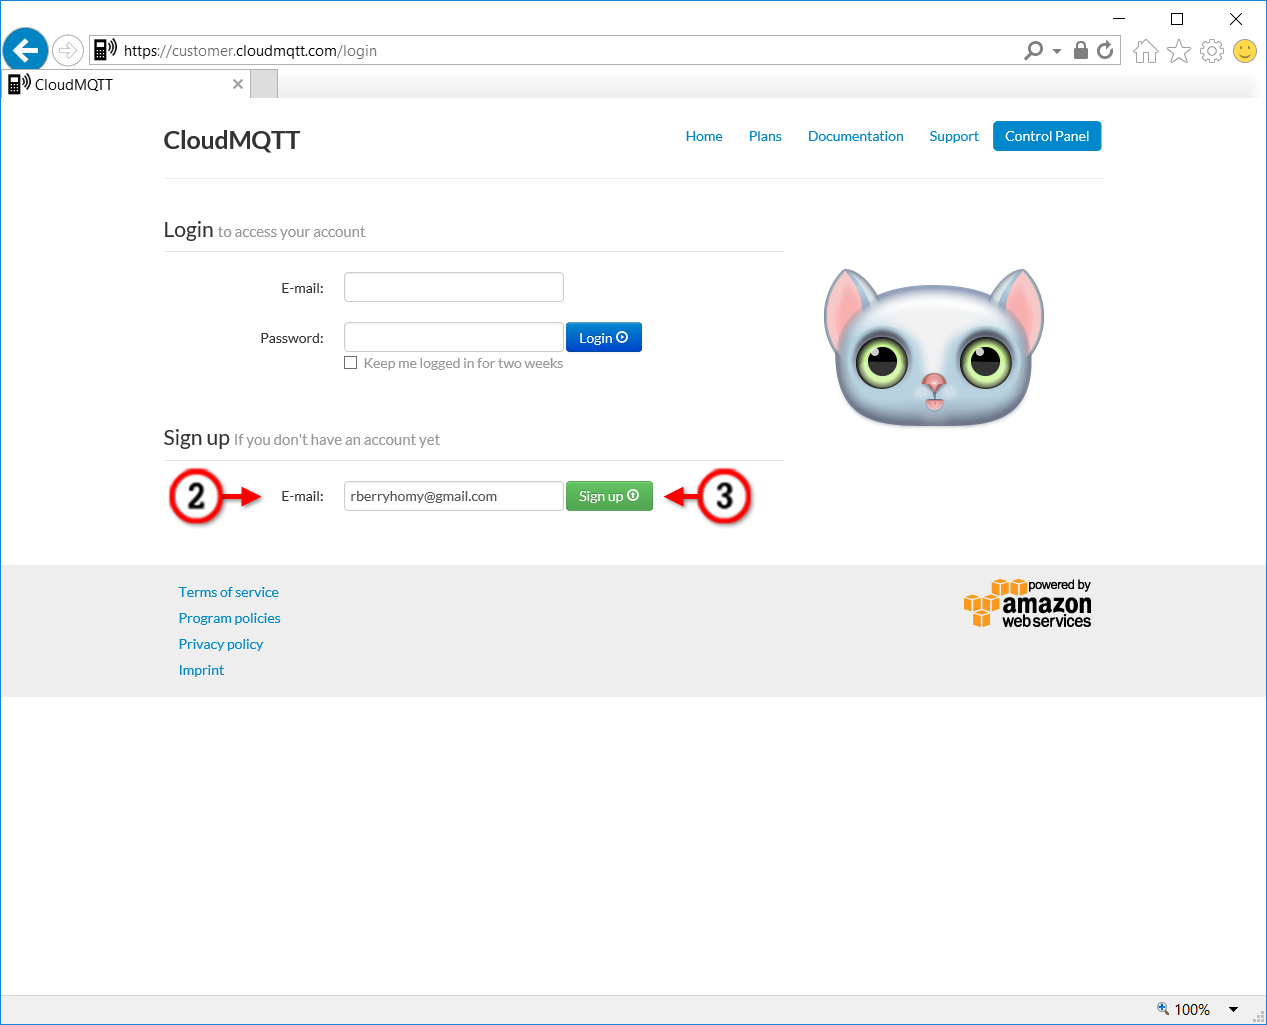Close the browser window
The height and width of the screenshot is (1025, 1267).
(x=1236, y=18)
